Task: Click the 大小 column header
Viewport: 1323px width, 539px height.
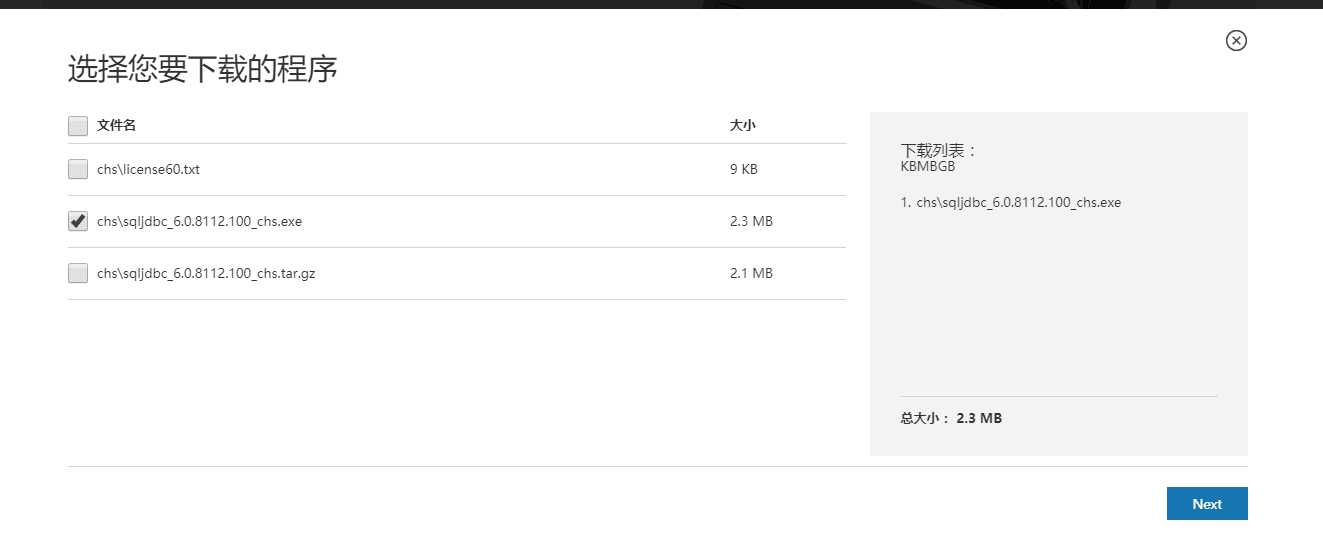Action: [x=743, y=126]
